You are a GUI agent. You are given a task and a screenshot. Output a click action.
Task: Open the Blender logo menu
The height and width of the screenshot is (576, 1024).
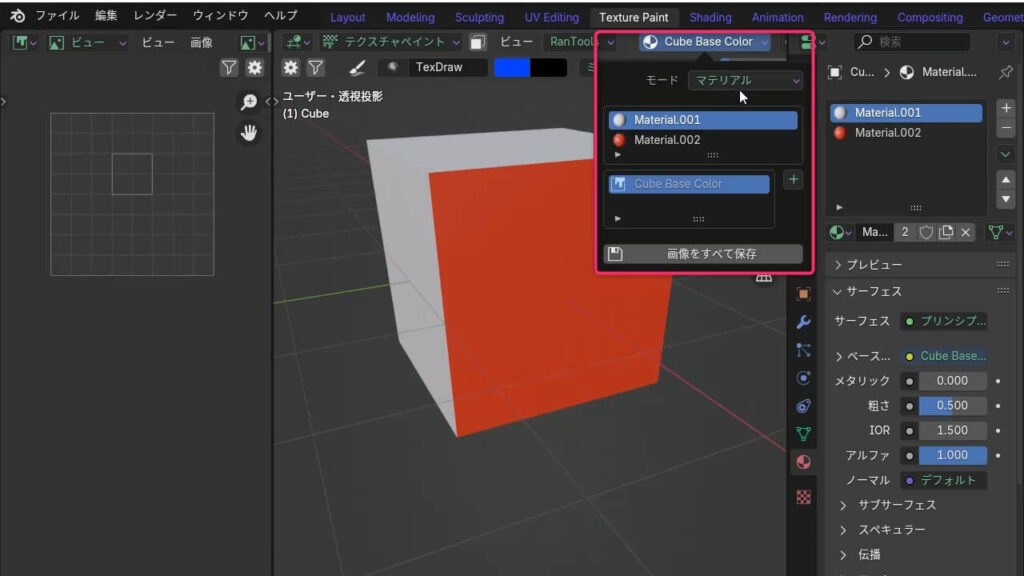[x=18, y=16]
